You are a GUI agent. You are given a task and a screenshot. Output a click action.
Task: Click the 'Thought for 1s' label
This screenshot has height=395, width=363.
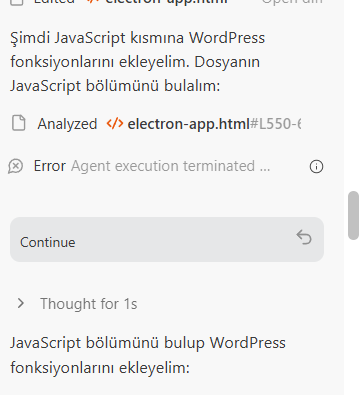[89, 304]
